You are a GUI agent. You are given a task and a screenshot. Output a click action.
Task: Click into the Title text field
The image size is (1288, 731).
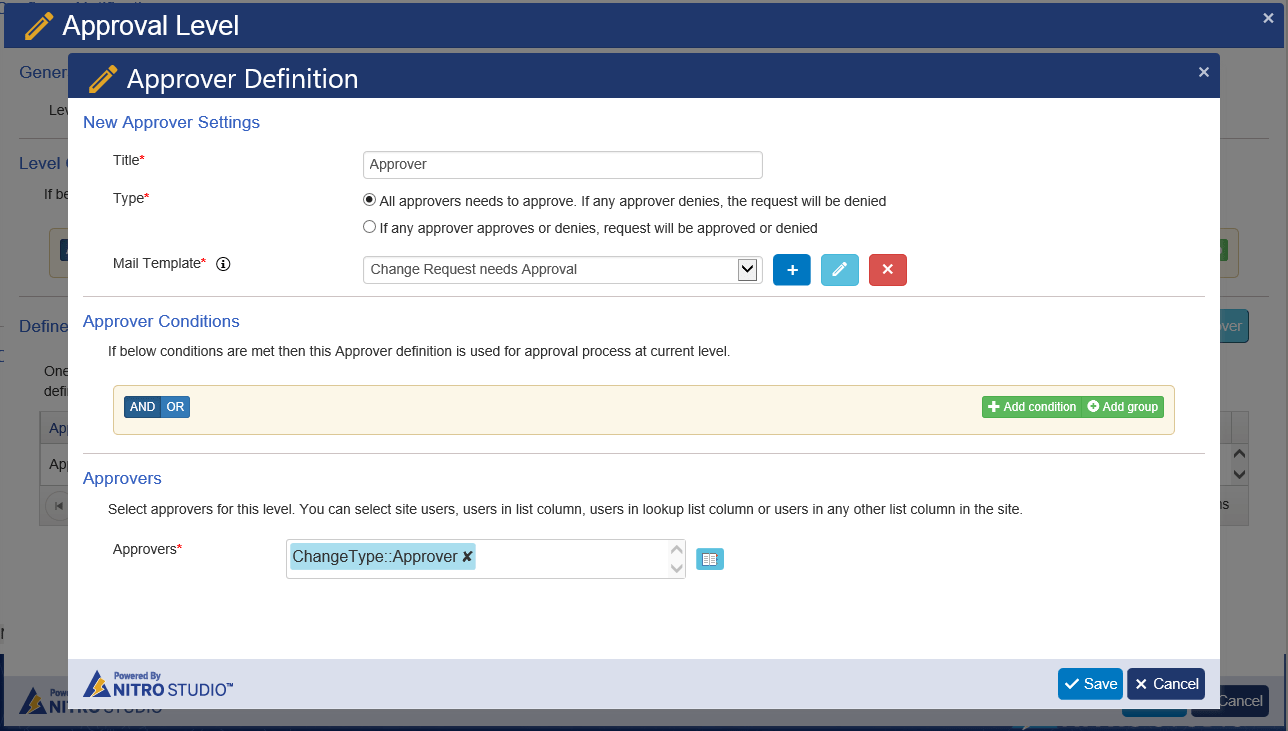tap(562, 165)
